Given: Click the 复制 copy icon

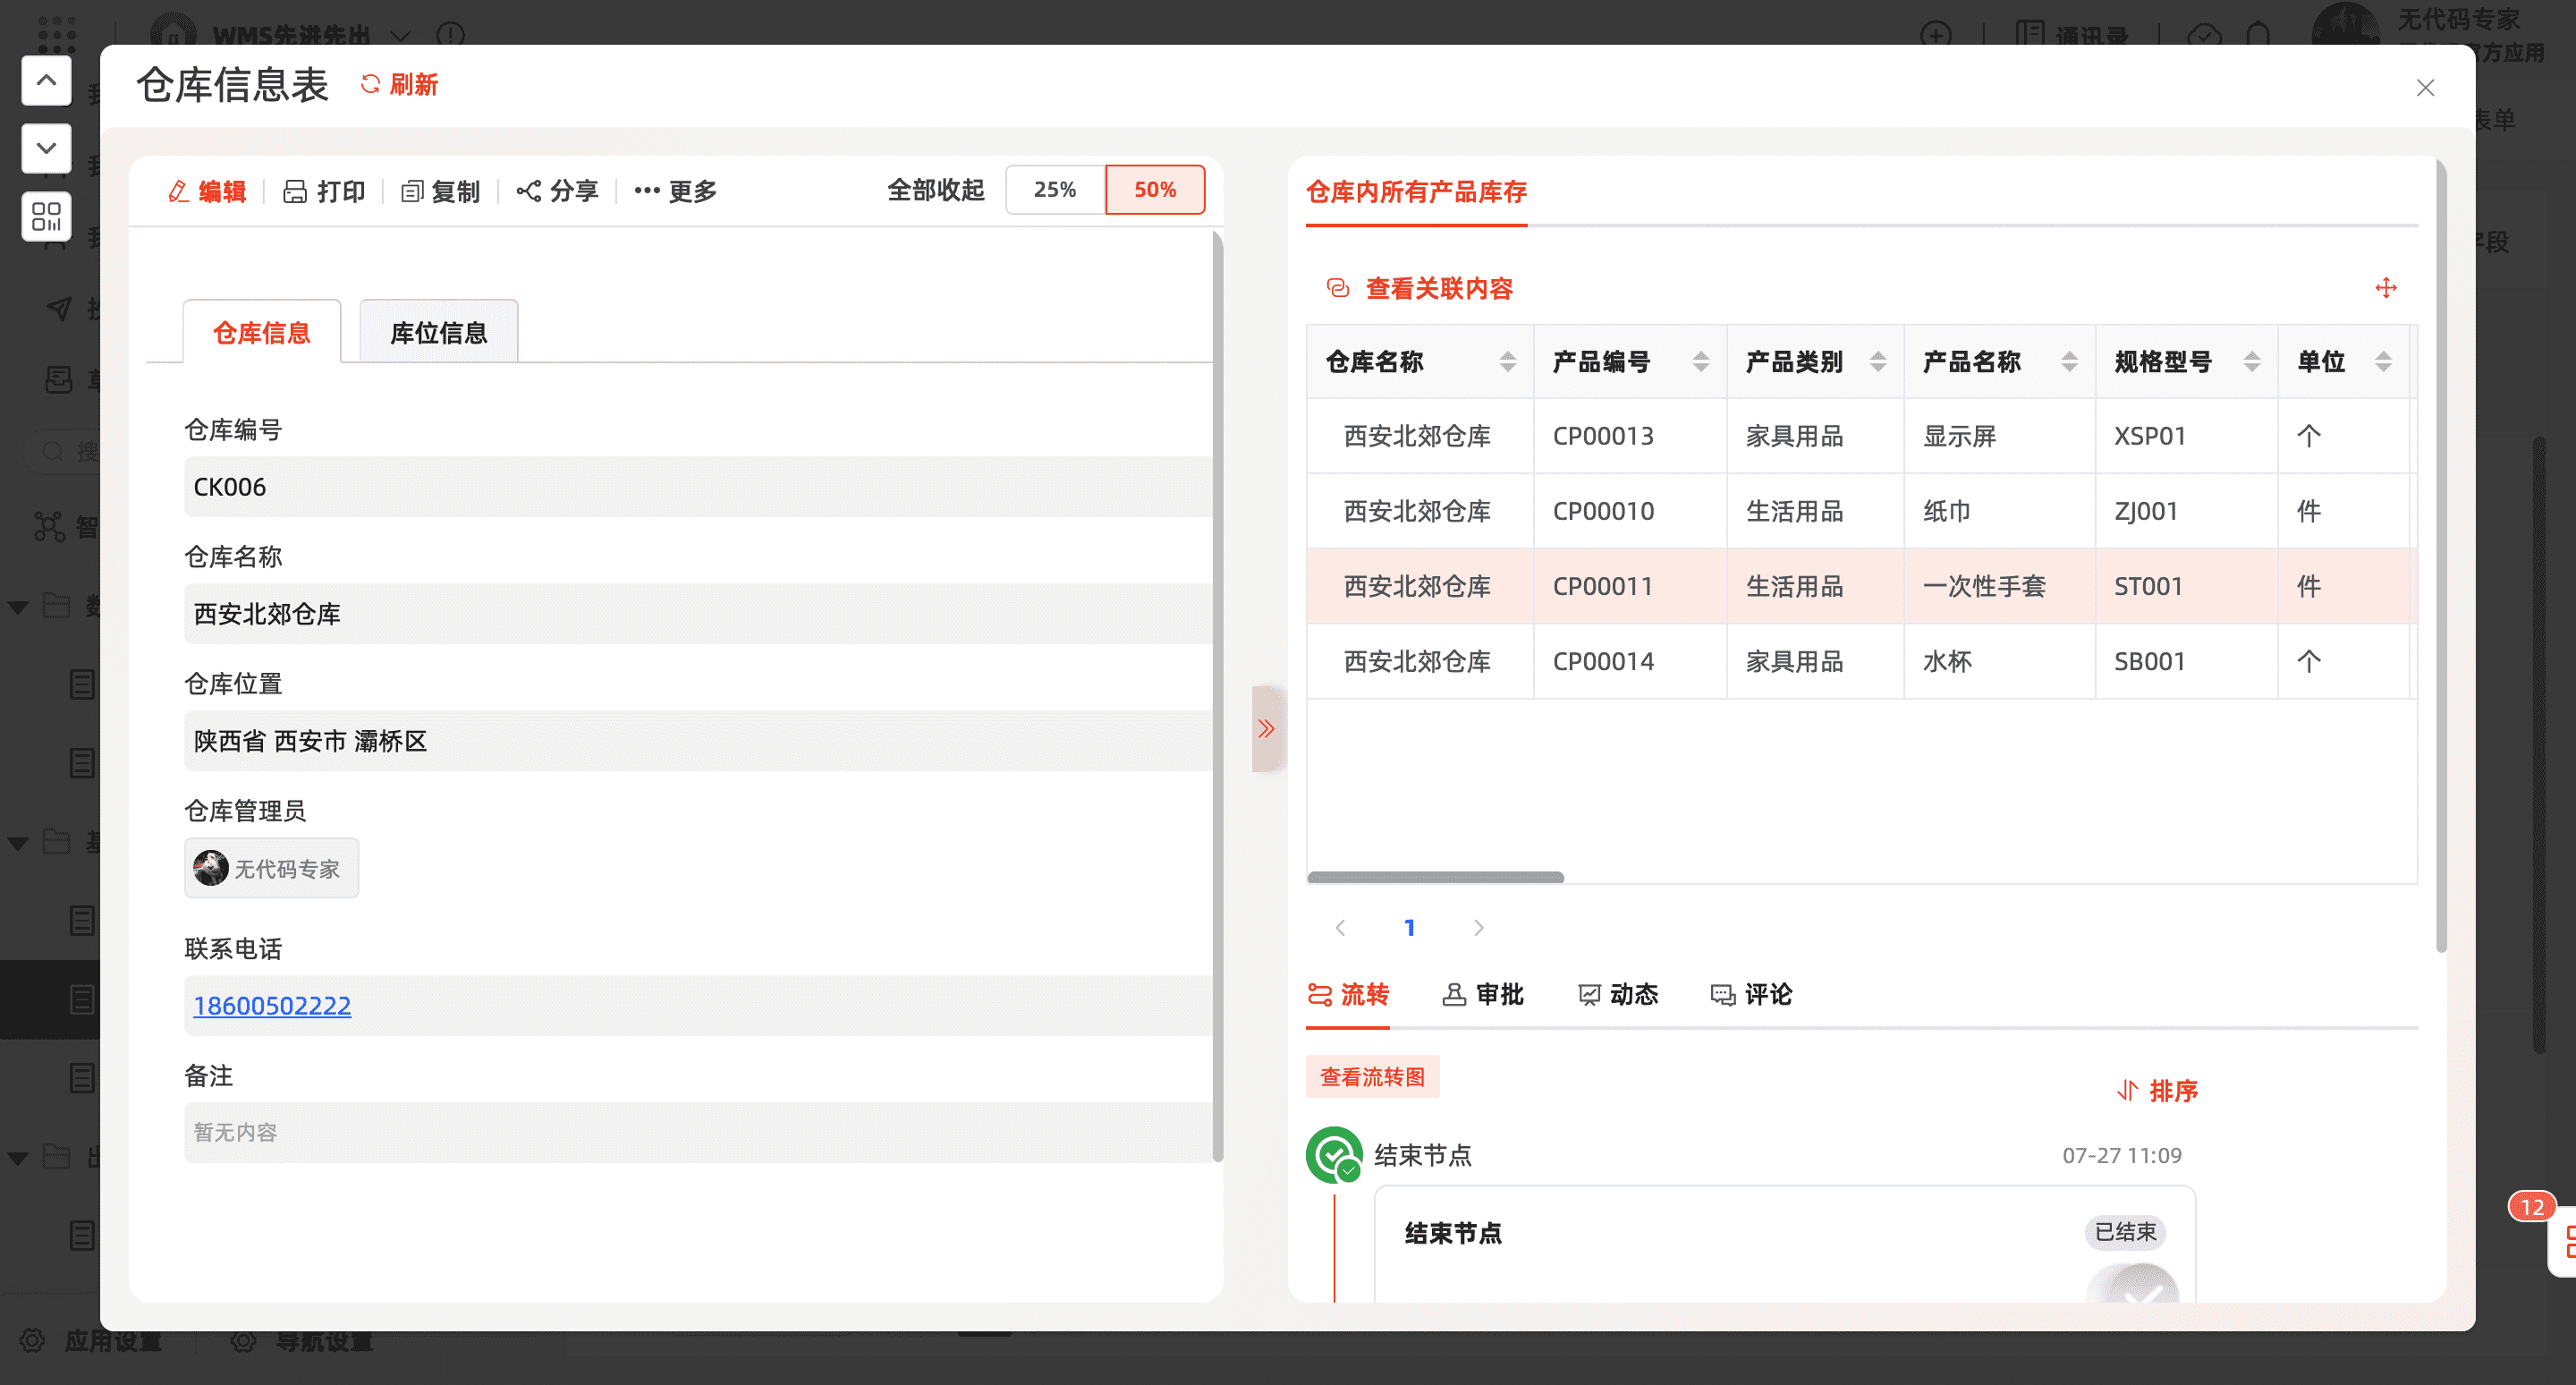Looking at the screenshot, I should pos(412,191).
